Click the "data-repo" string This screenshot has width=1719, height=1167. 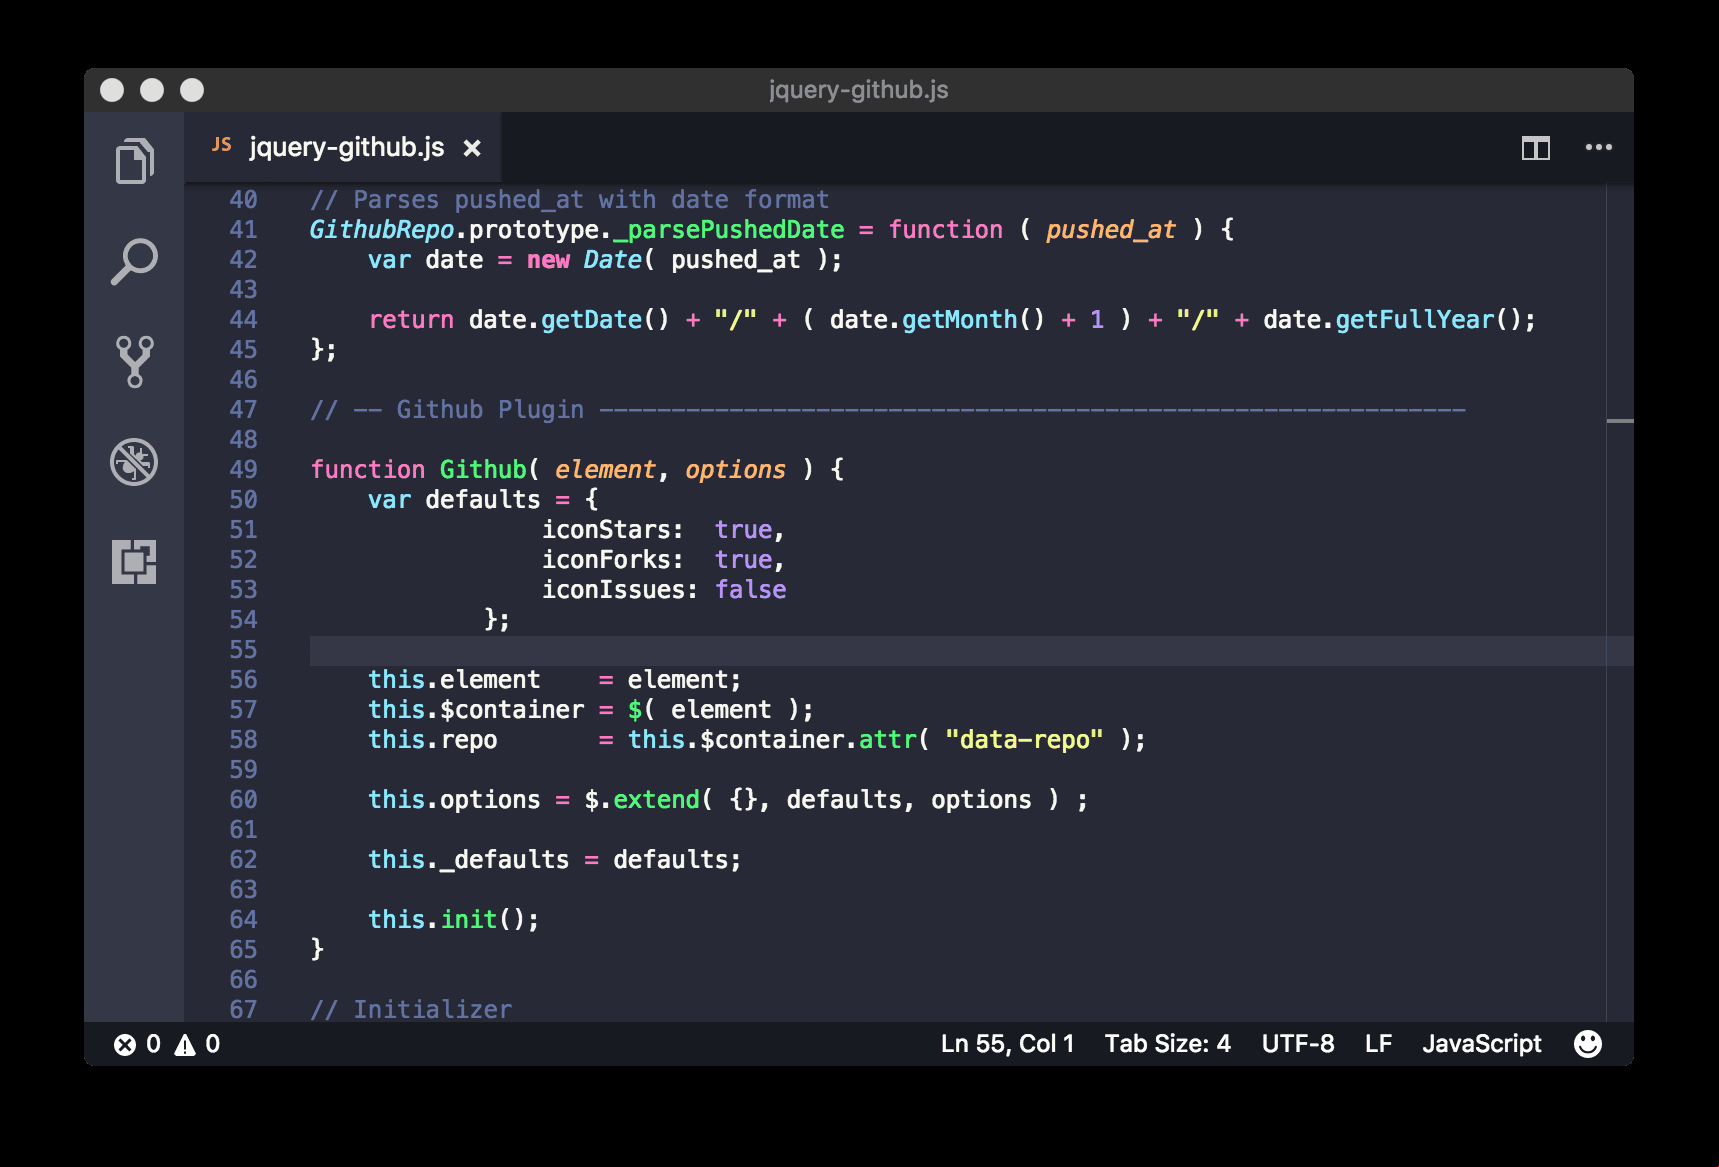click(1024, 740)
